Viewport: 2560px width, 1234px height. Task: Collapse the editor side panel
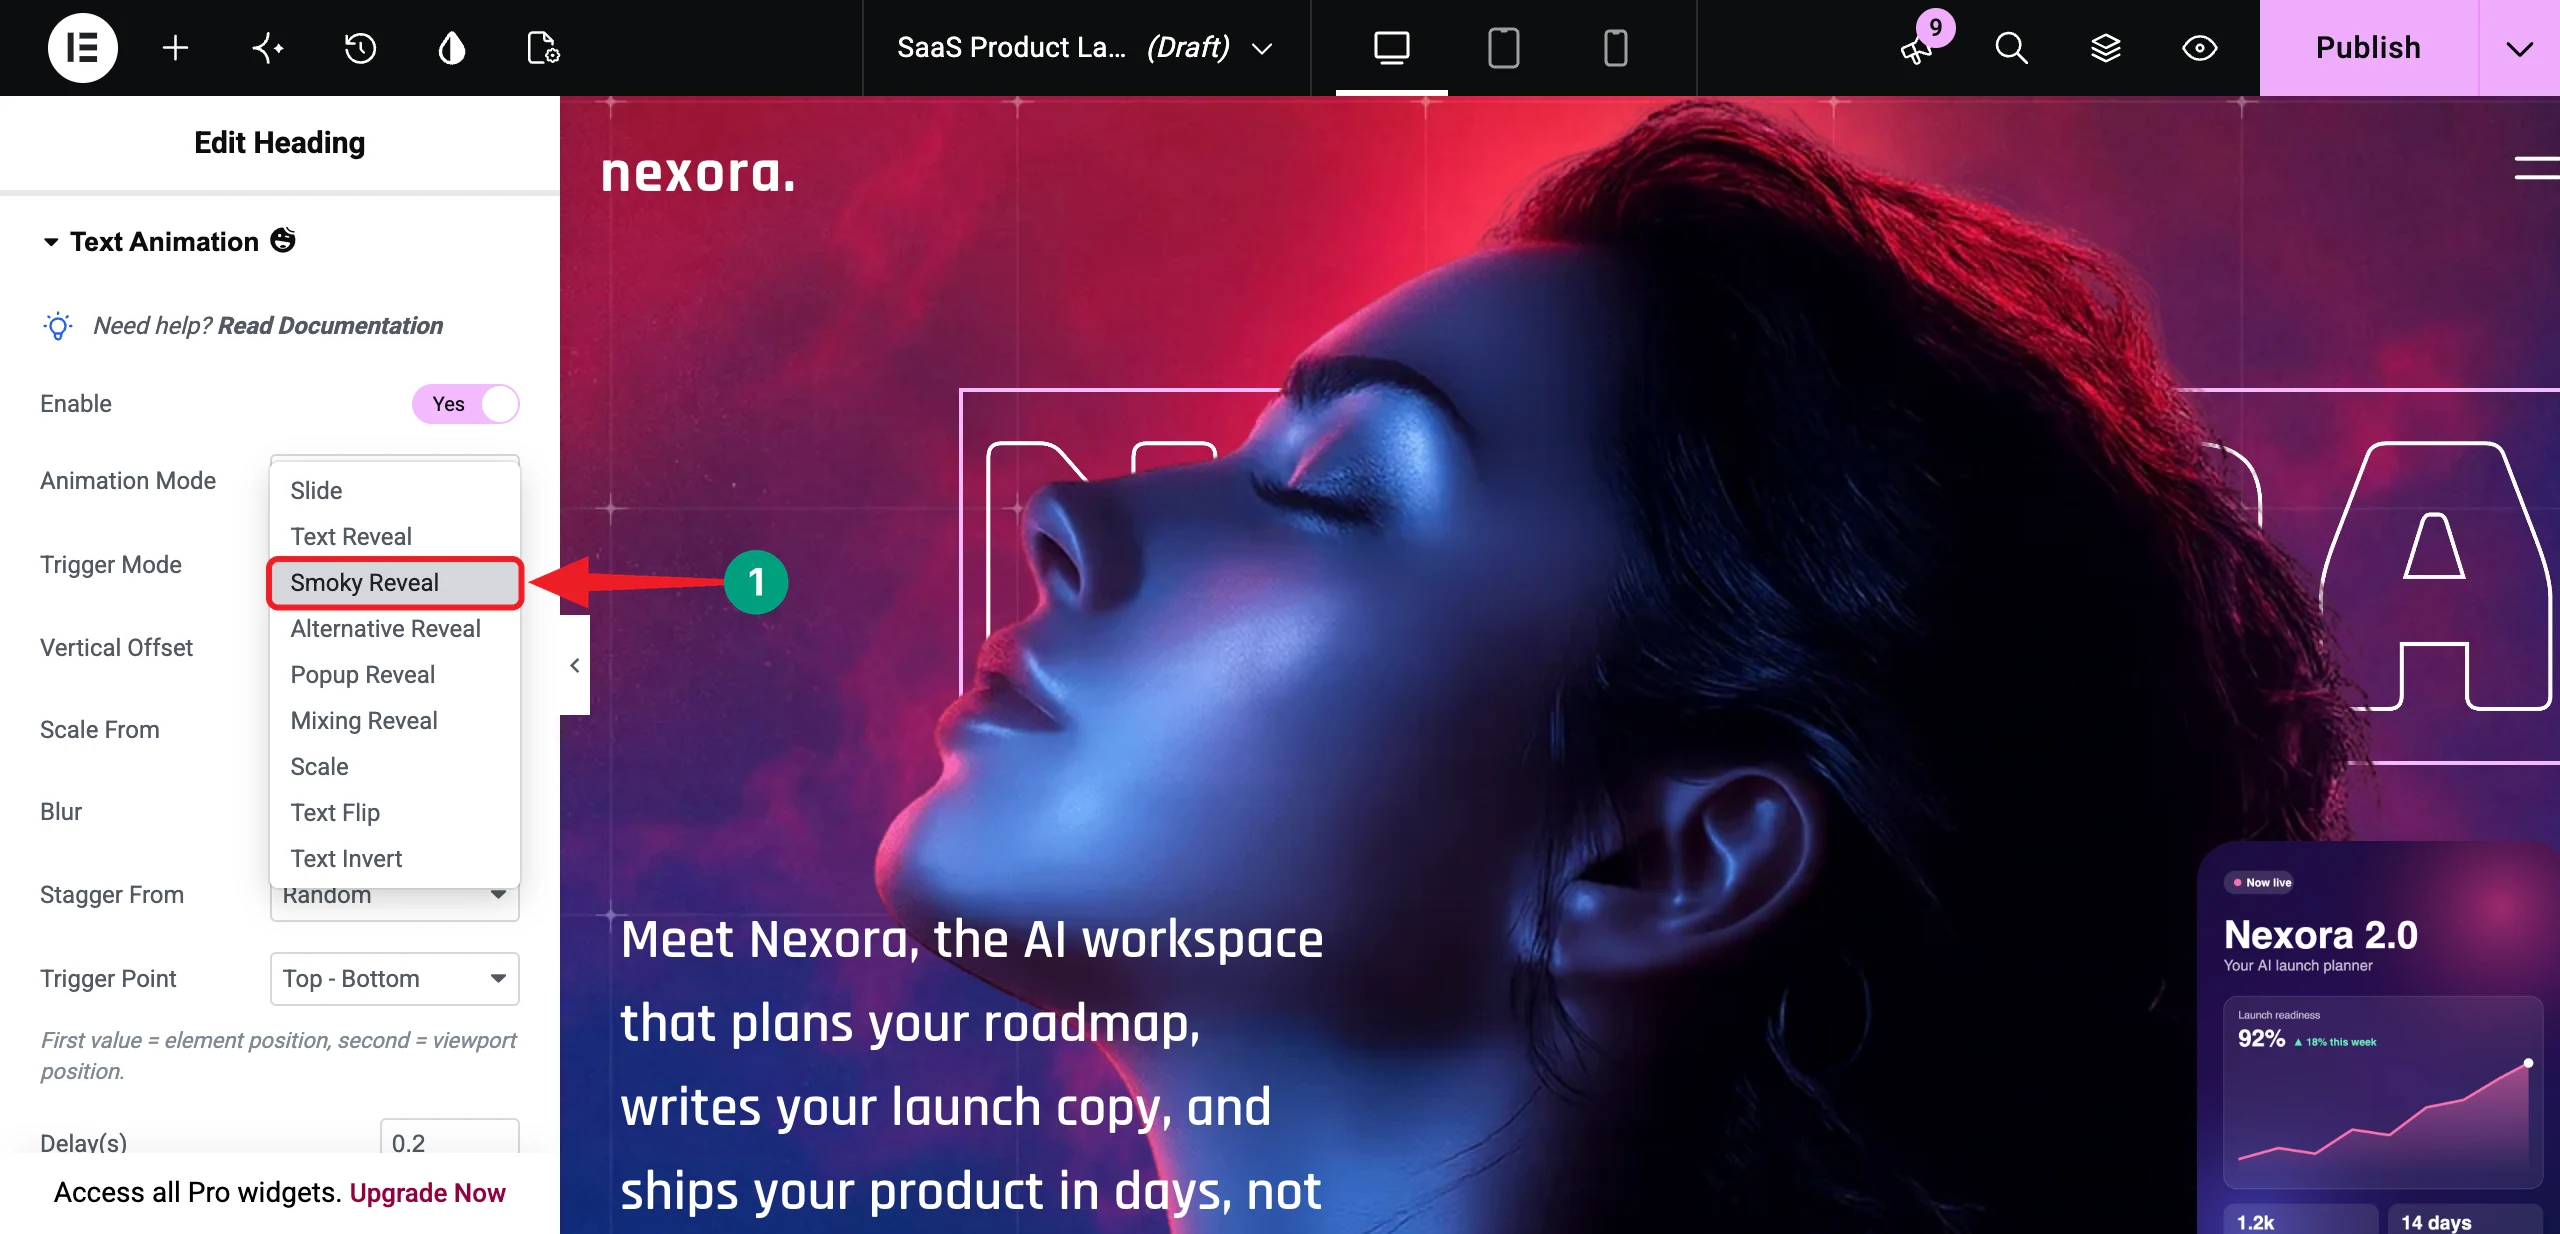575,665
